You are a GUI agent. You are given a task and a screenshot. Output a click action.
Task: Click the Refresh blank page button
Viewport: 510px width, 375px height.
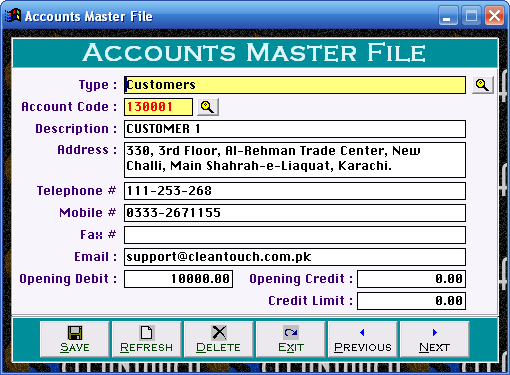click(147, 339)
